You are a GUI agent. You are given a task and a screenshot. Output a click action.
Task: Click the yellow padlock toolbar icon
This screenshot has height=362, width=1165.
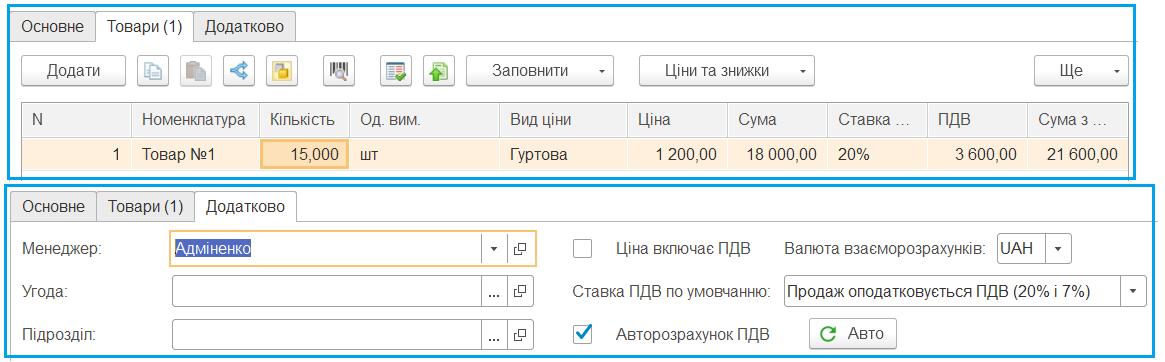pos(282,71)
